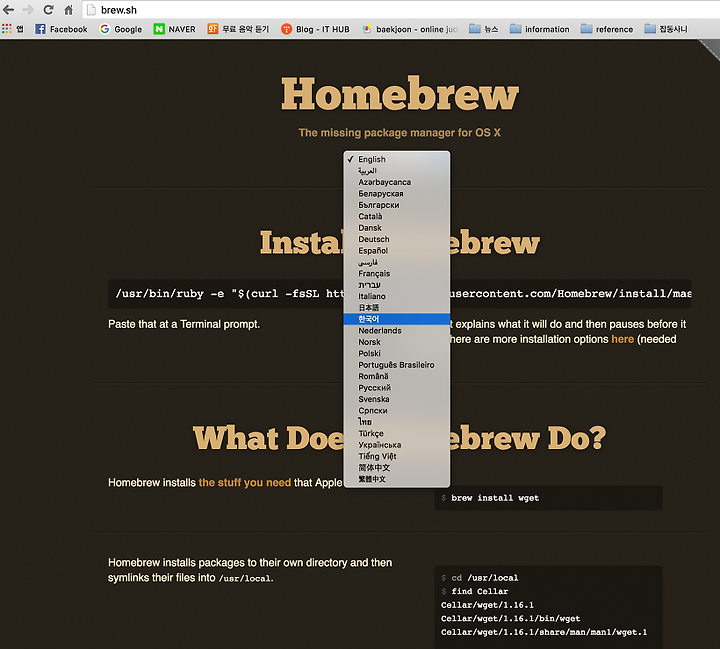Click the "brew install wget" code block

click(548, 498)
